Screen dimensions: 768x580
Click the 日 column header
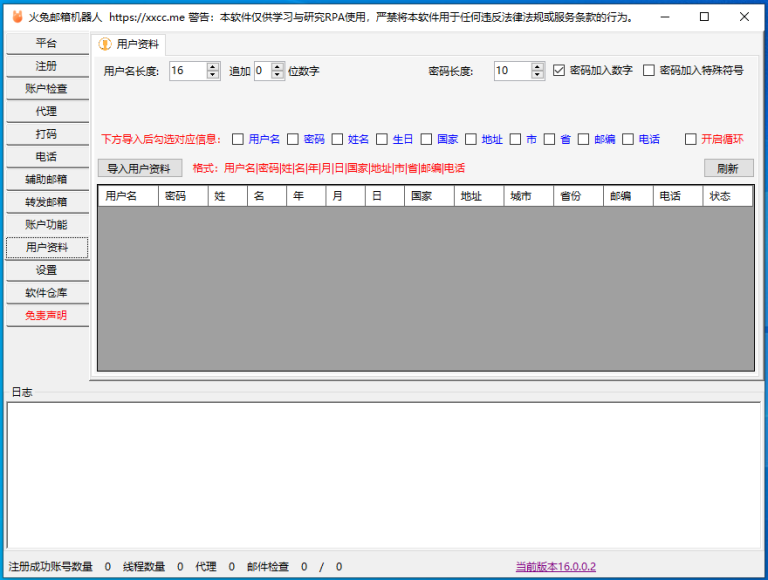pos(385,196)
